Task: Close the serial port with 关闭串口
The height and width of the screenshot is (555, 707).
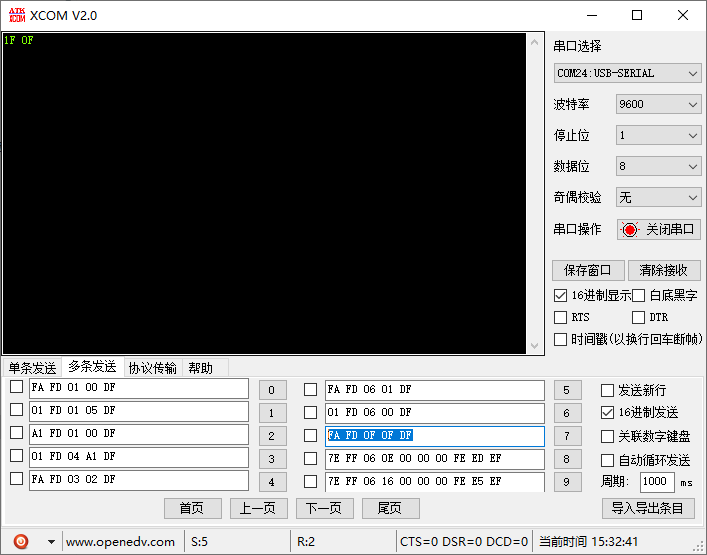Action: tap(659, 229)
